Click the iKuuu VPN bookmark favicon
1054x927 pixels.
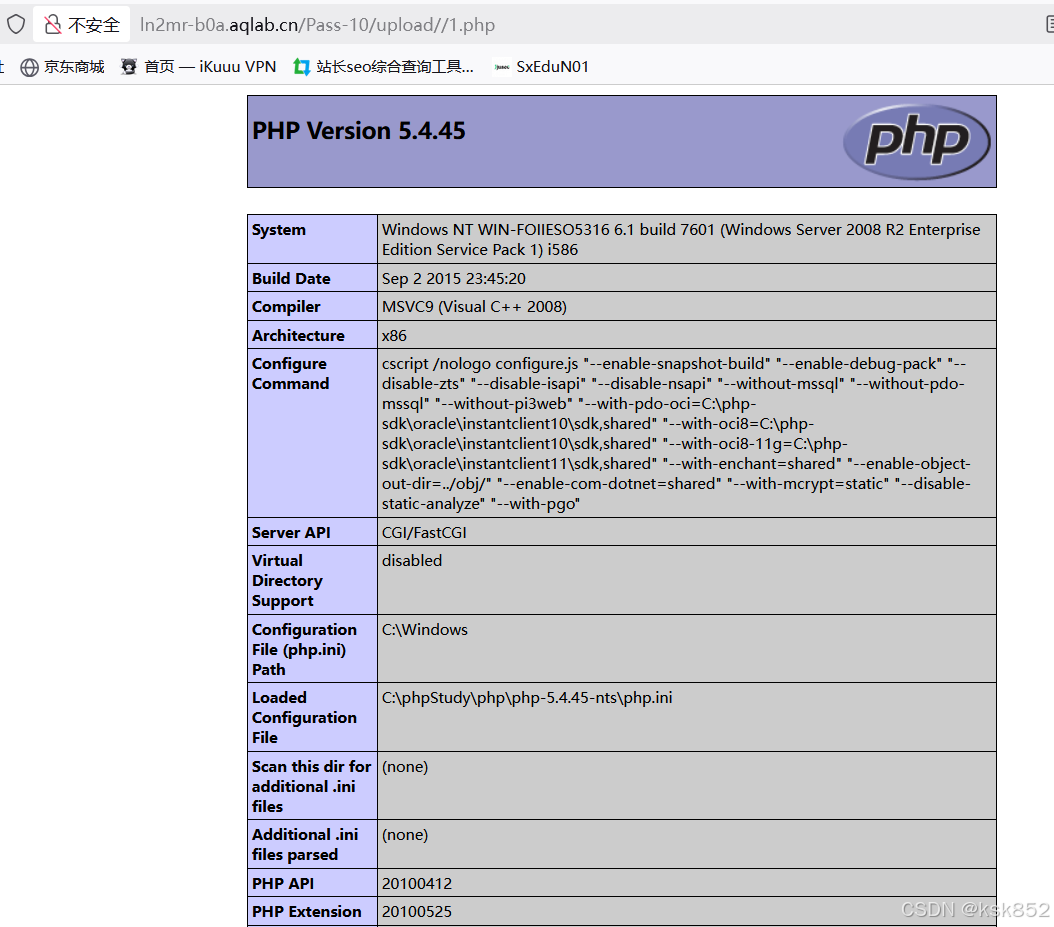[128, 67]
